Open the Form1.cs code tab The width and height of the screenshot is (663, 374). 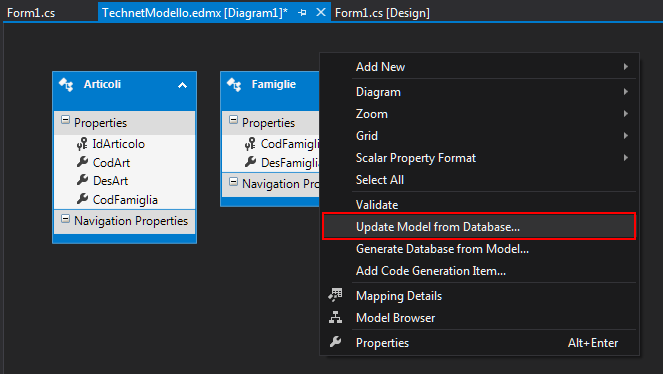click(x=31, y=13)
